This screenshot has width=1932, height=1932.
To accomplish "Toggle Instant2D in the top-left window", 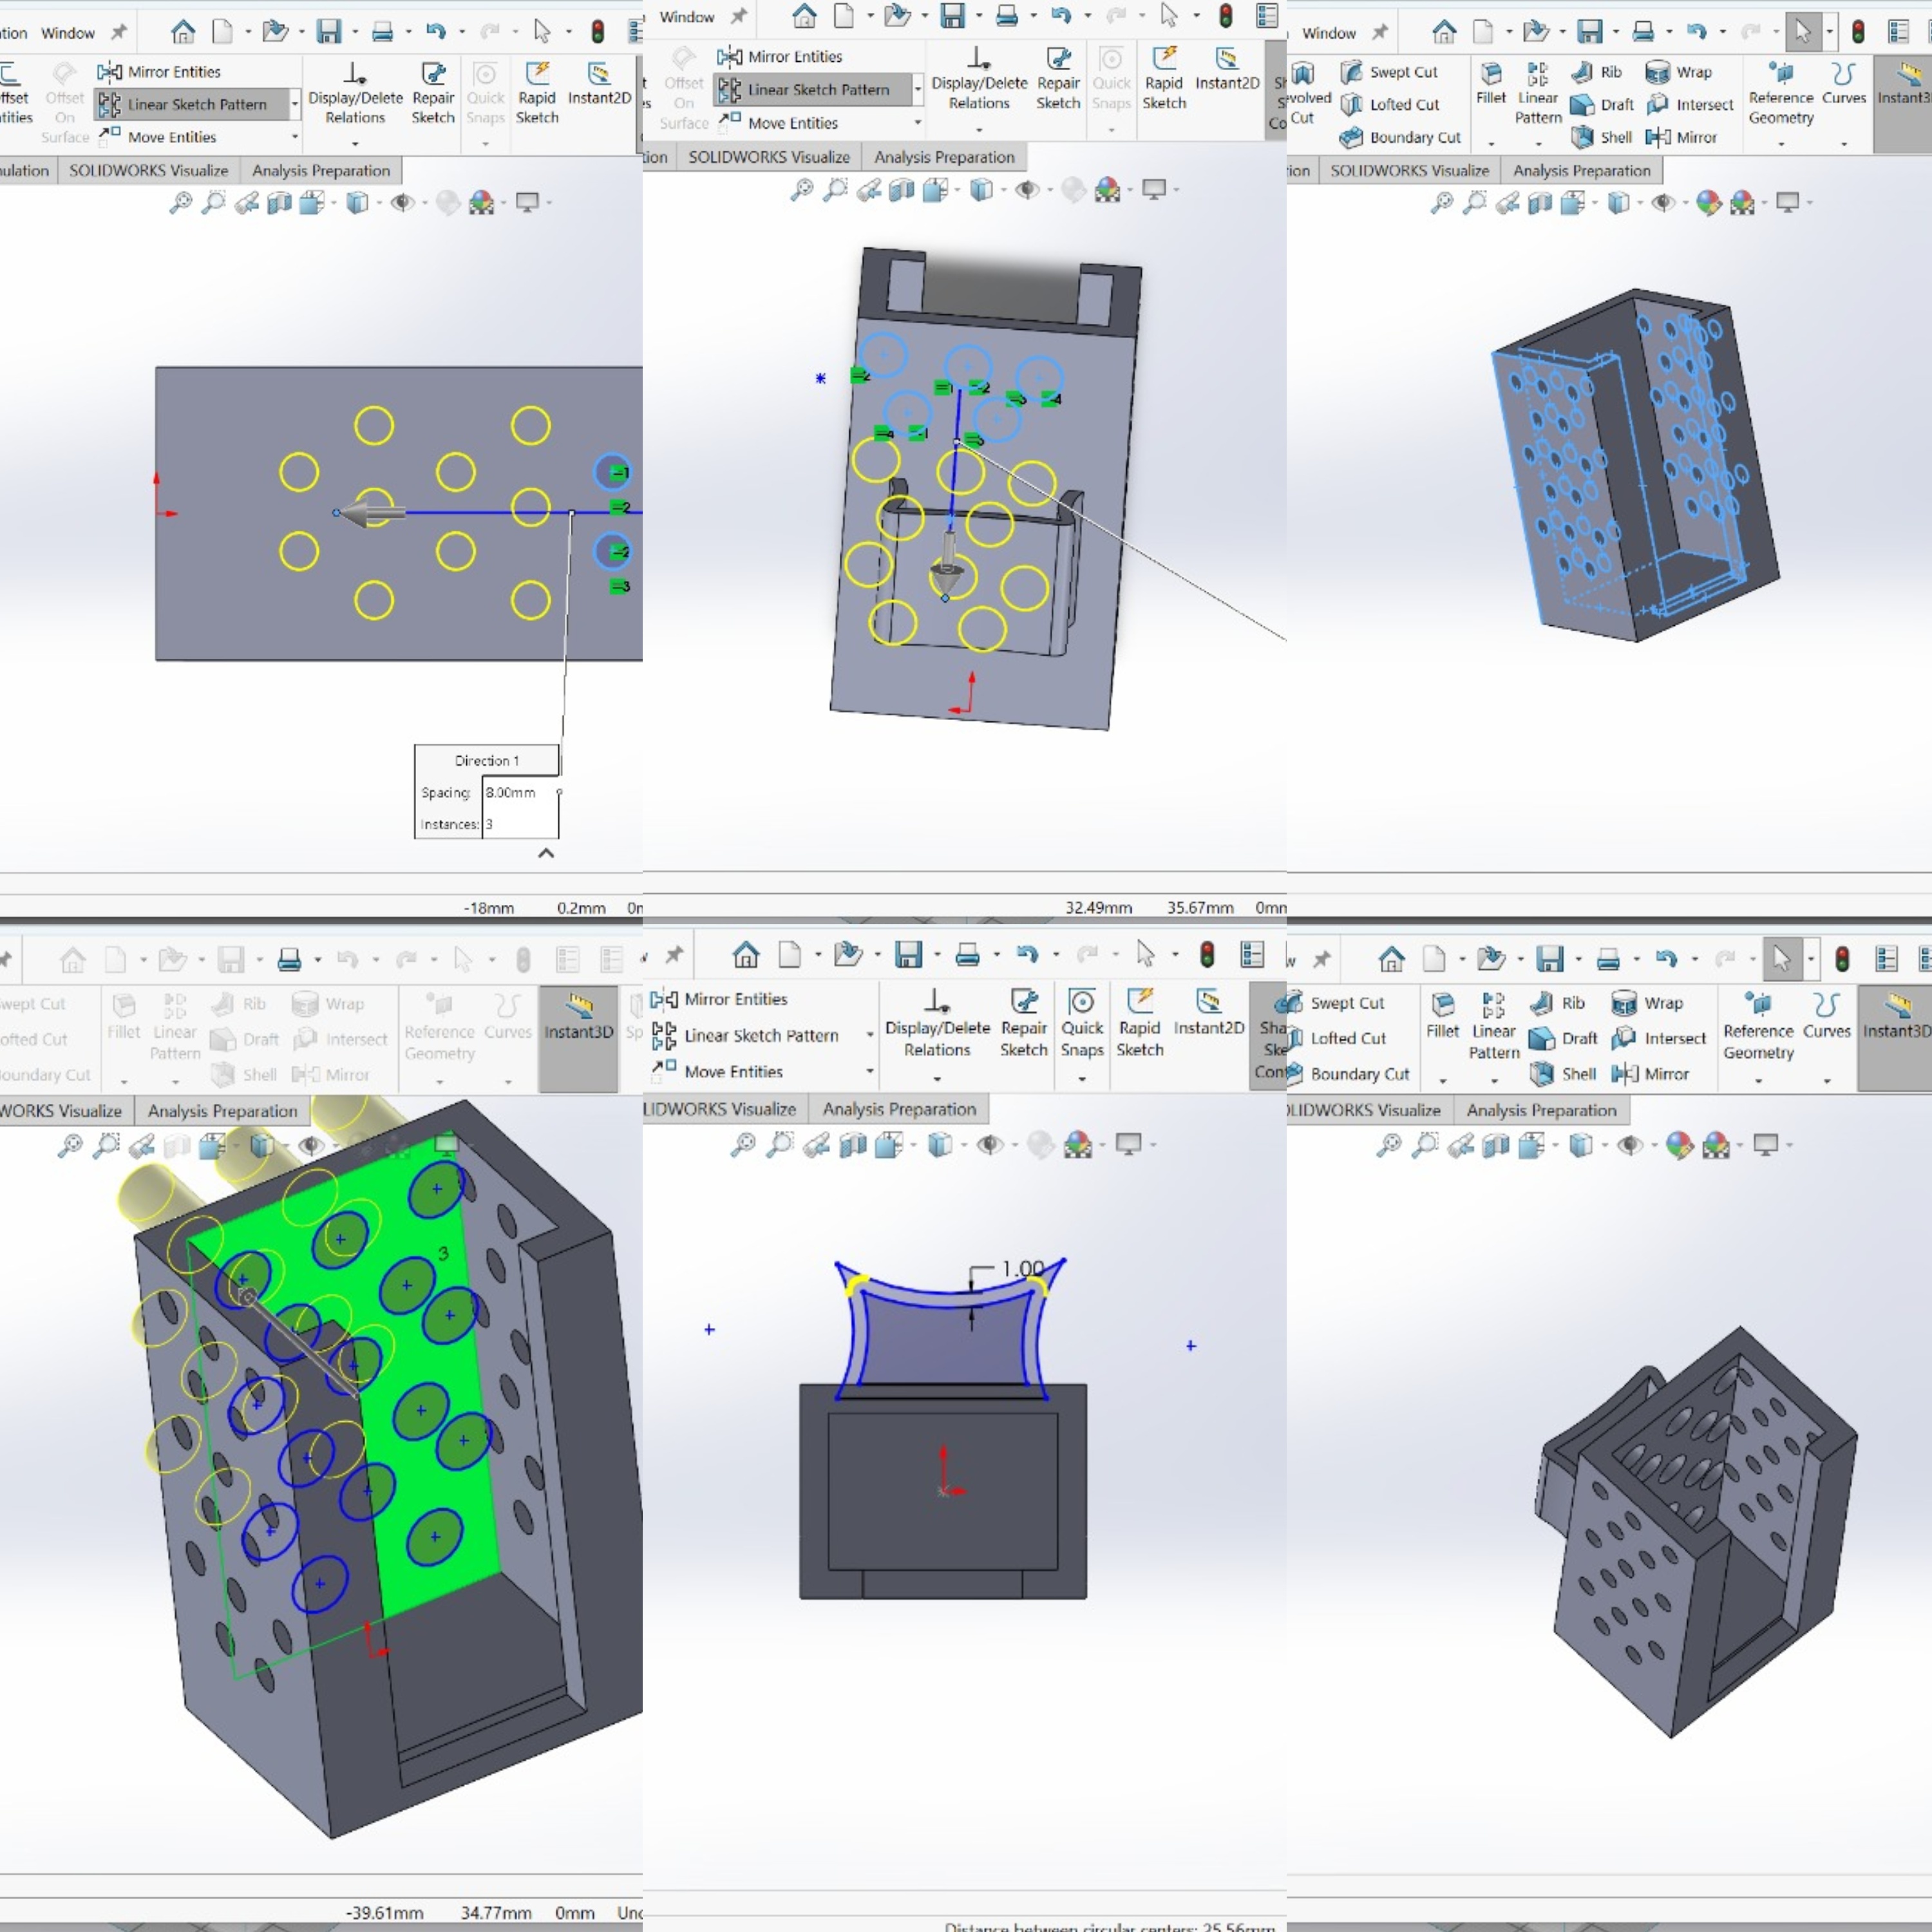I will (599, 84).
